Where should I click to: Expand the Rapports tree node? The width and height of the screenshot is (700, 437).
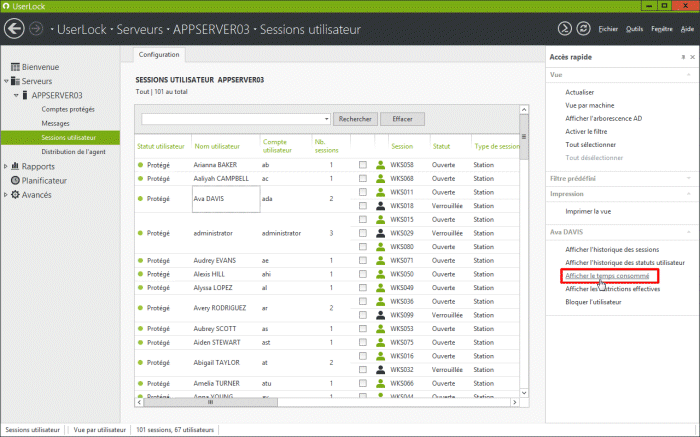click(6, 166)
